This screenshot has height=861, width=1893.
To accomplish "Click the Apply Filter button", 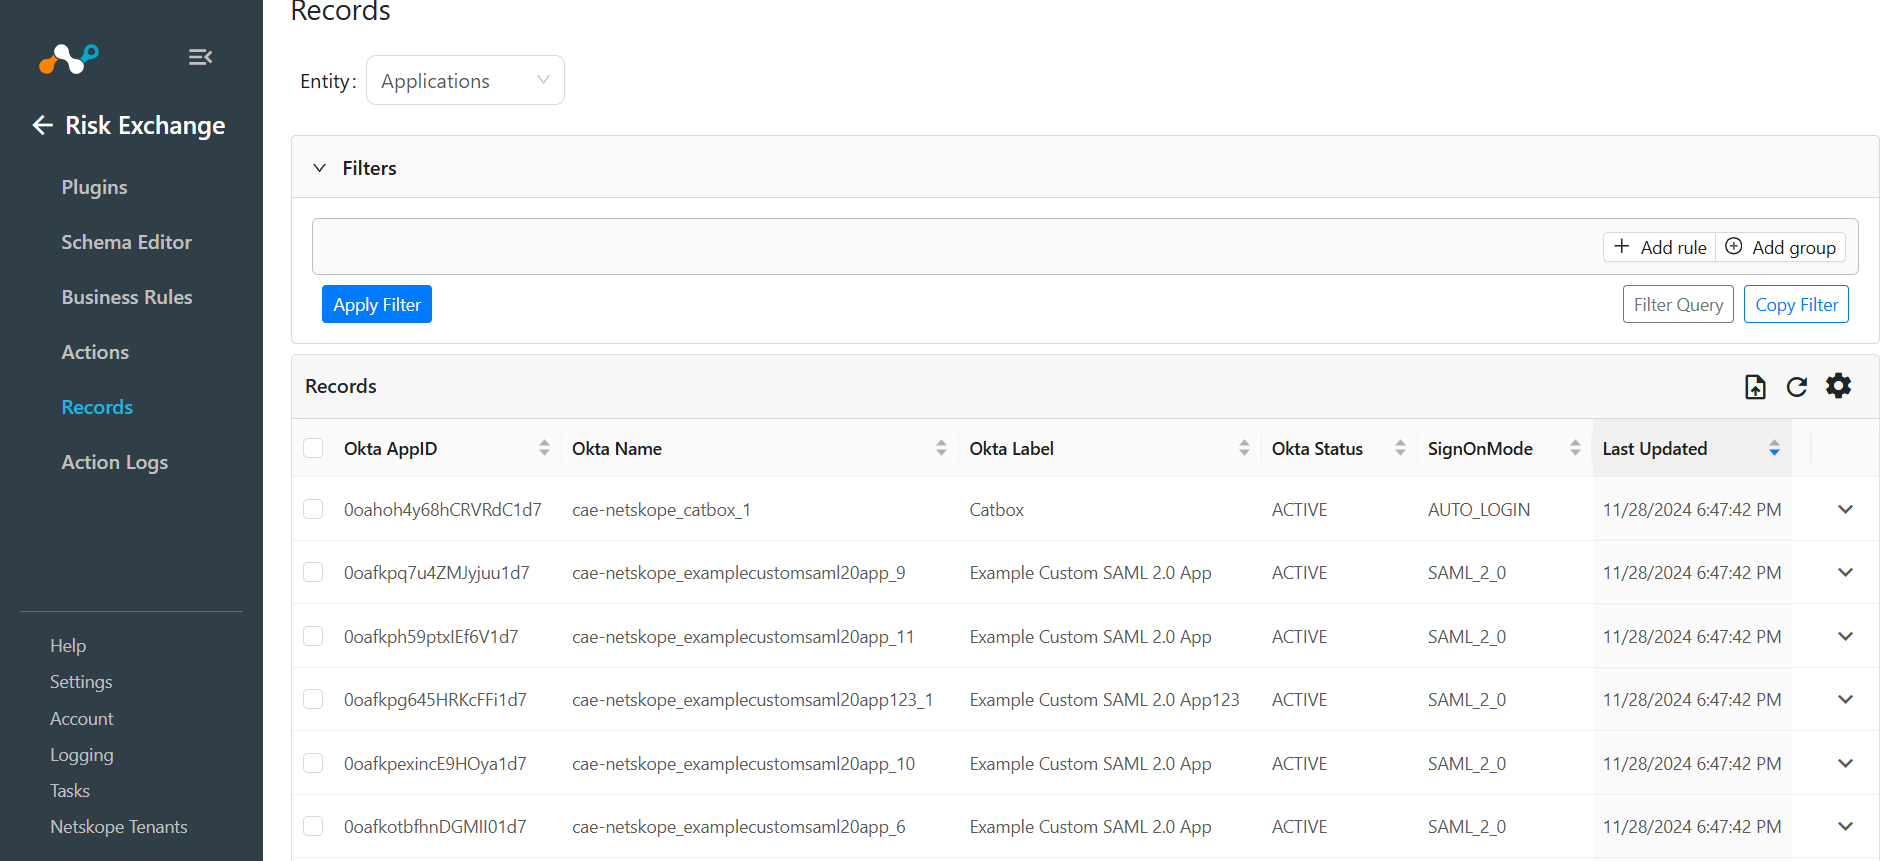I will tap(377, 304).
